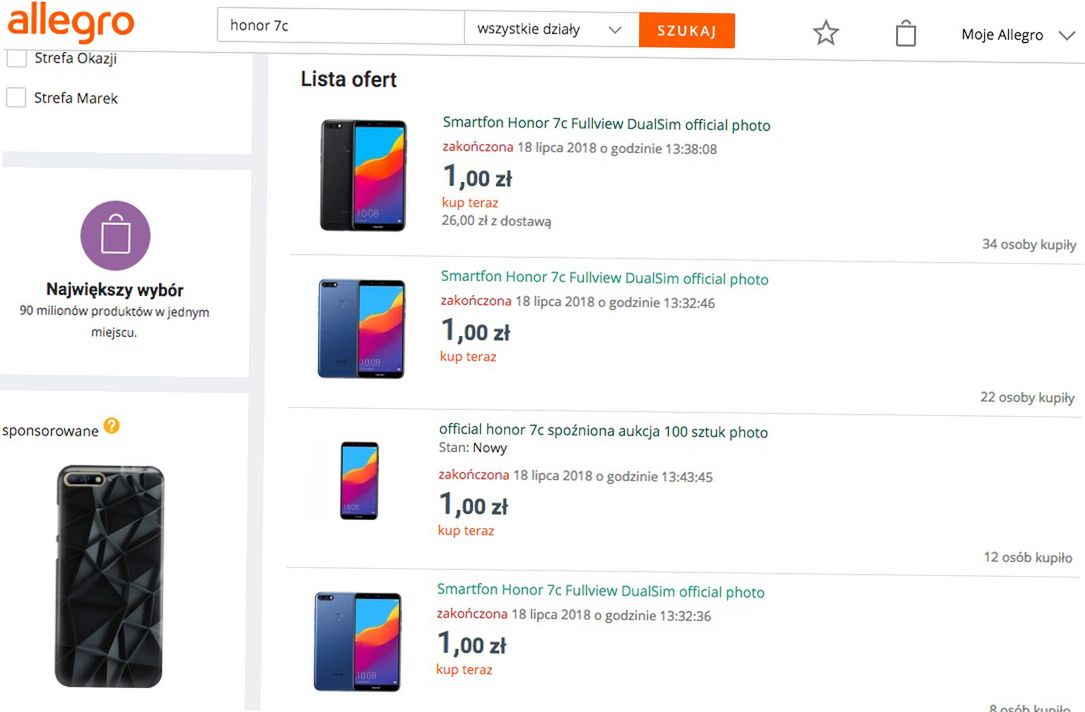
Task: Open the 'official honor 7c spóźniona aukcja' listing
Action: [604, 431]
